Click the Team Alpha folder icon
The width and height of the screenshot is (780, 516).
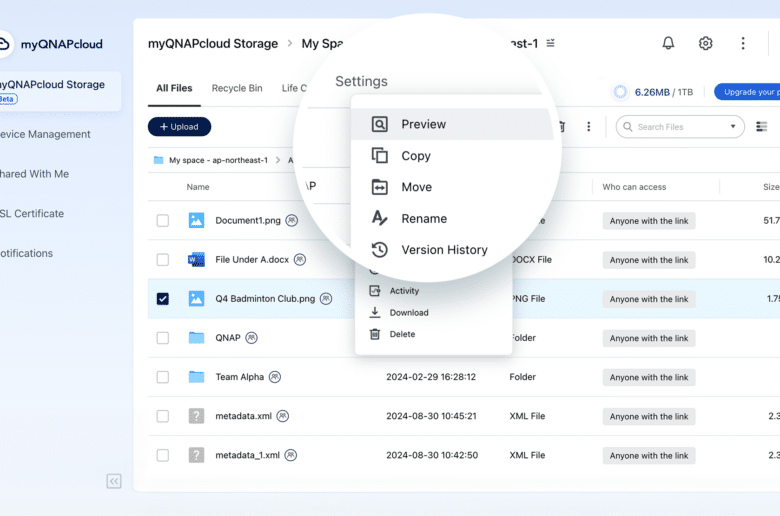196,377
